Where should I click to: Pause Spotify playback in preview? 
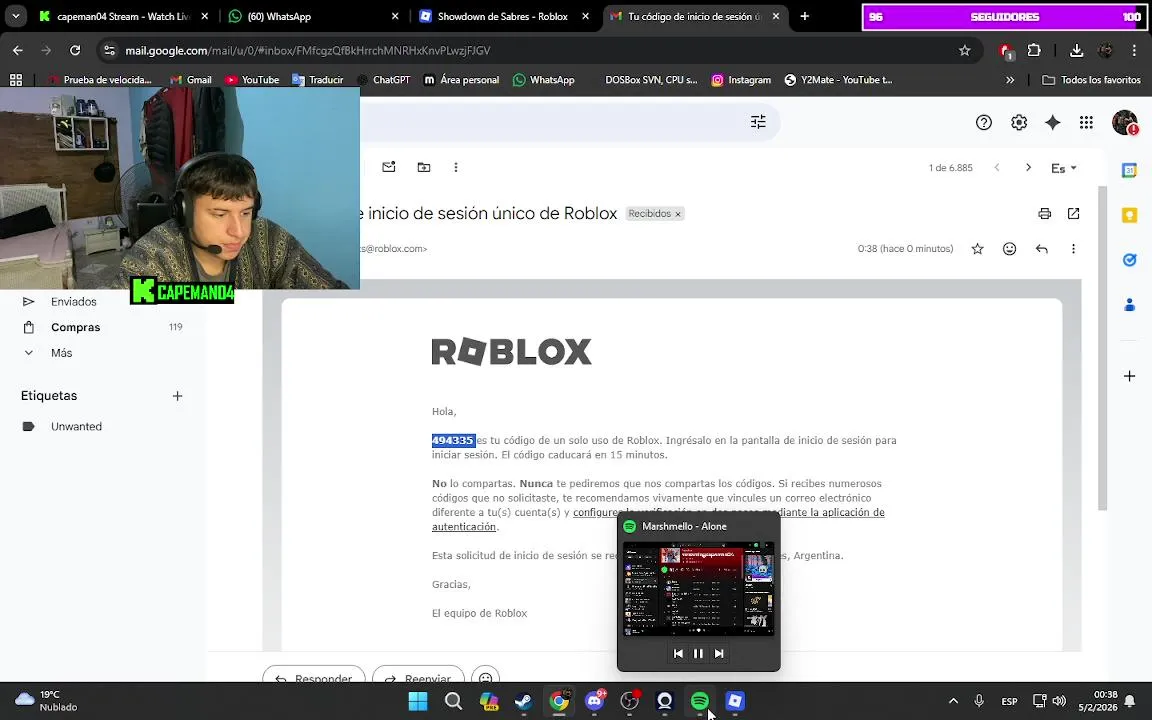(698, 653)
